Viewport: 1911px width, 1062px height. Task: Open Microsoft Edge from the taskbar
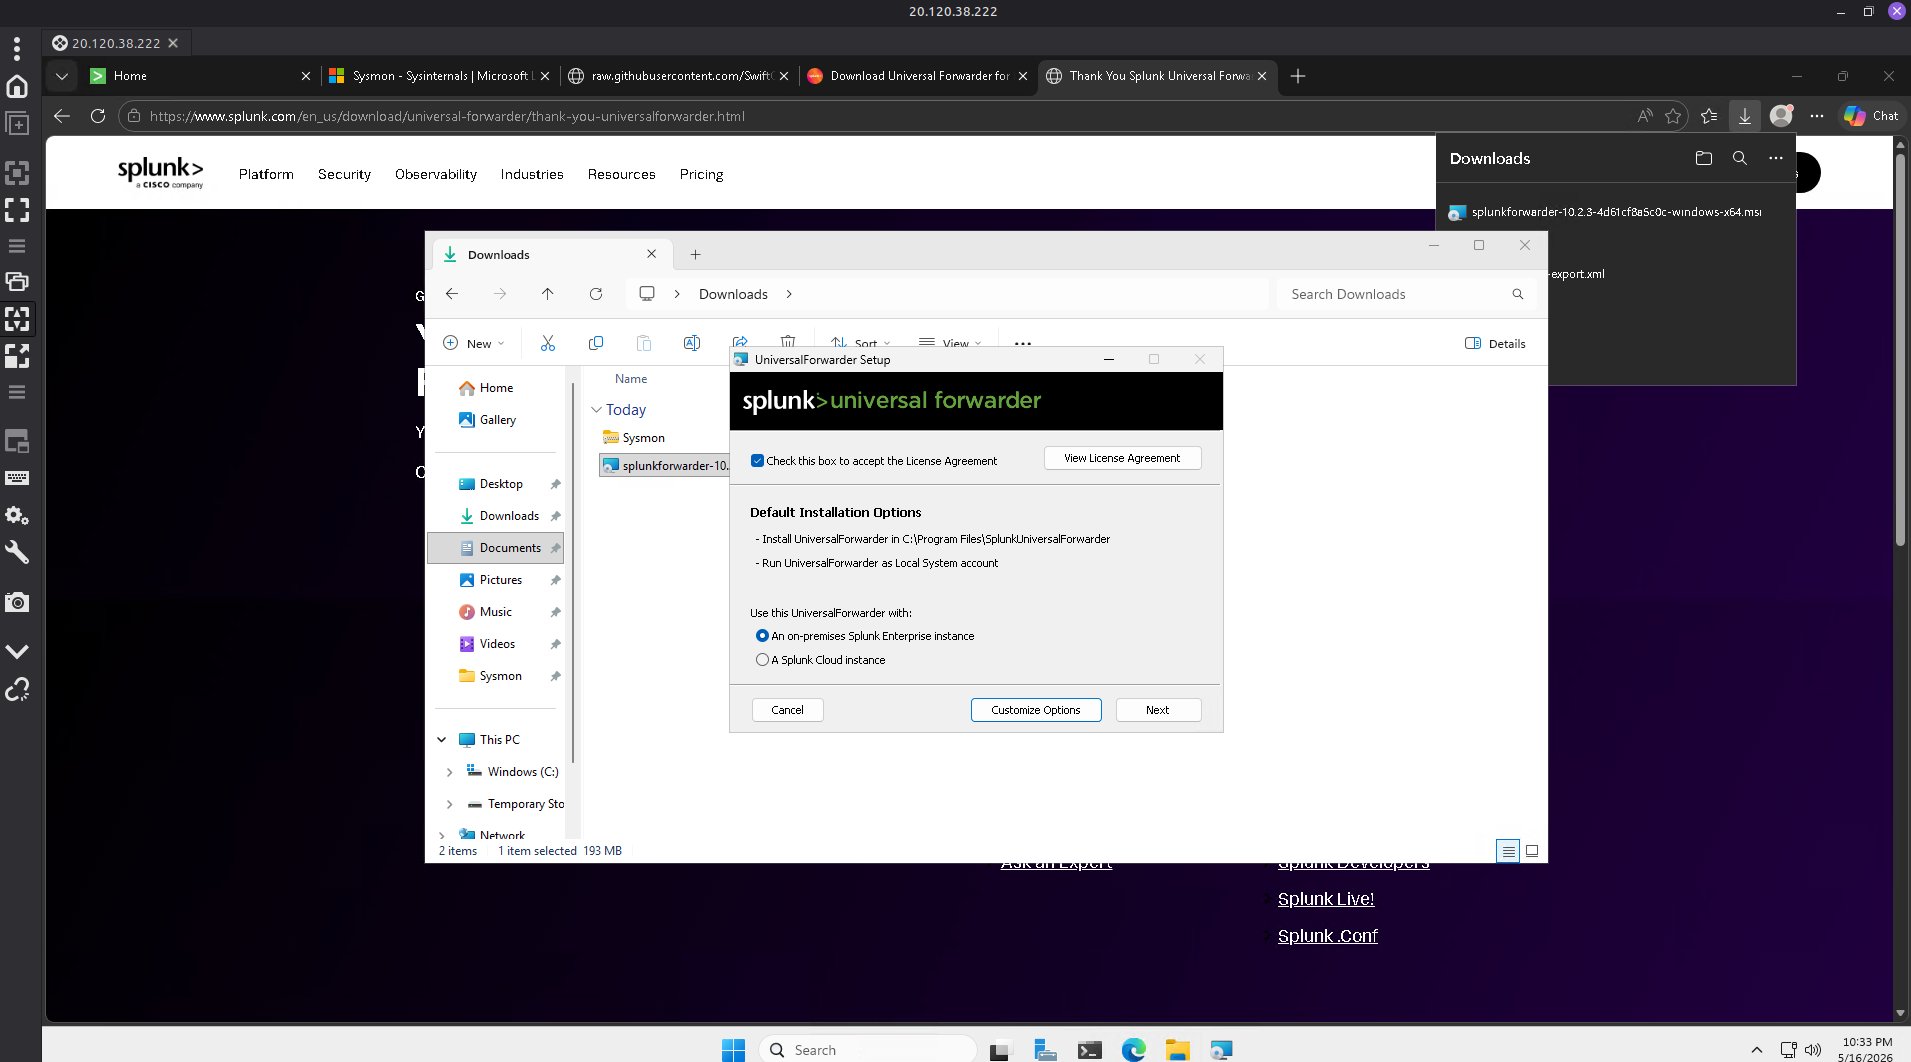[1133, 1050]
